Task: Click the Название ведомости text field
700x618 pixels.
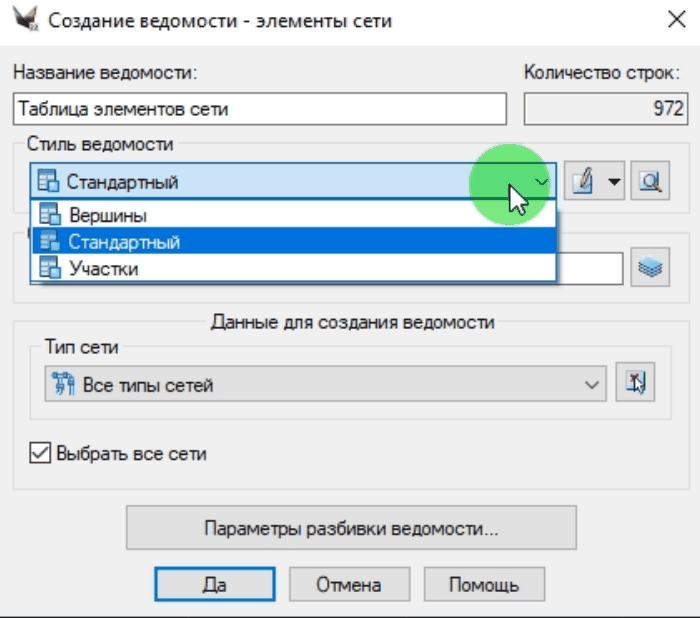Action: coord(260,109)
